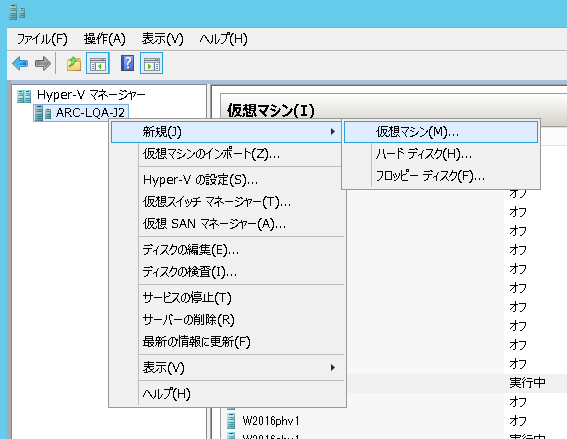This screenshot has height=439, width=567.
Task: Click the 仮想マシン(I) panel header
Action: point(271,110)
